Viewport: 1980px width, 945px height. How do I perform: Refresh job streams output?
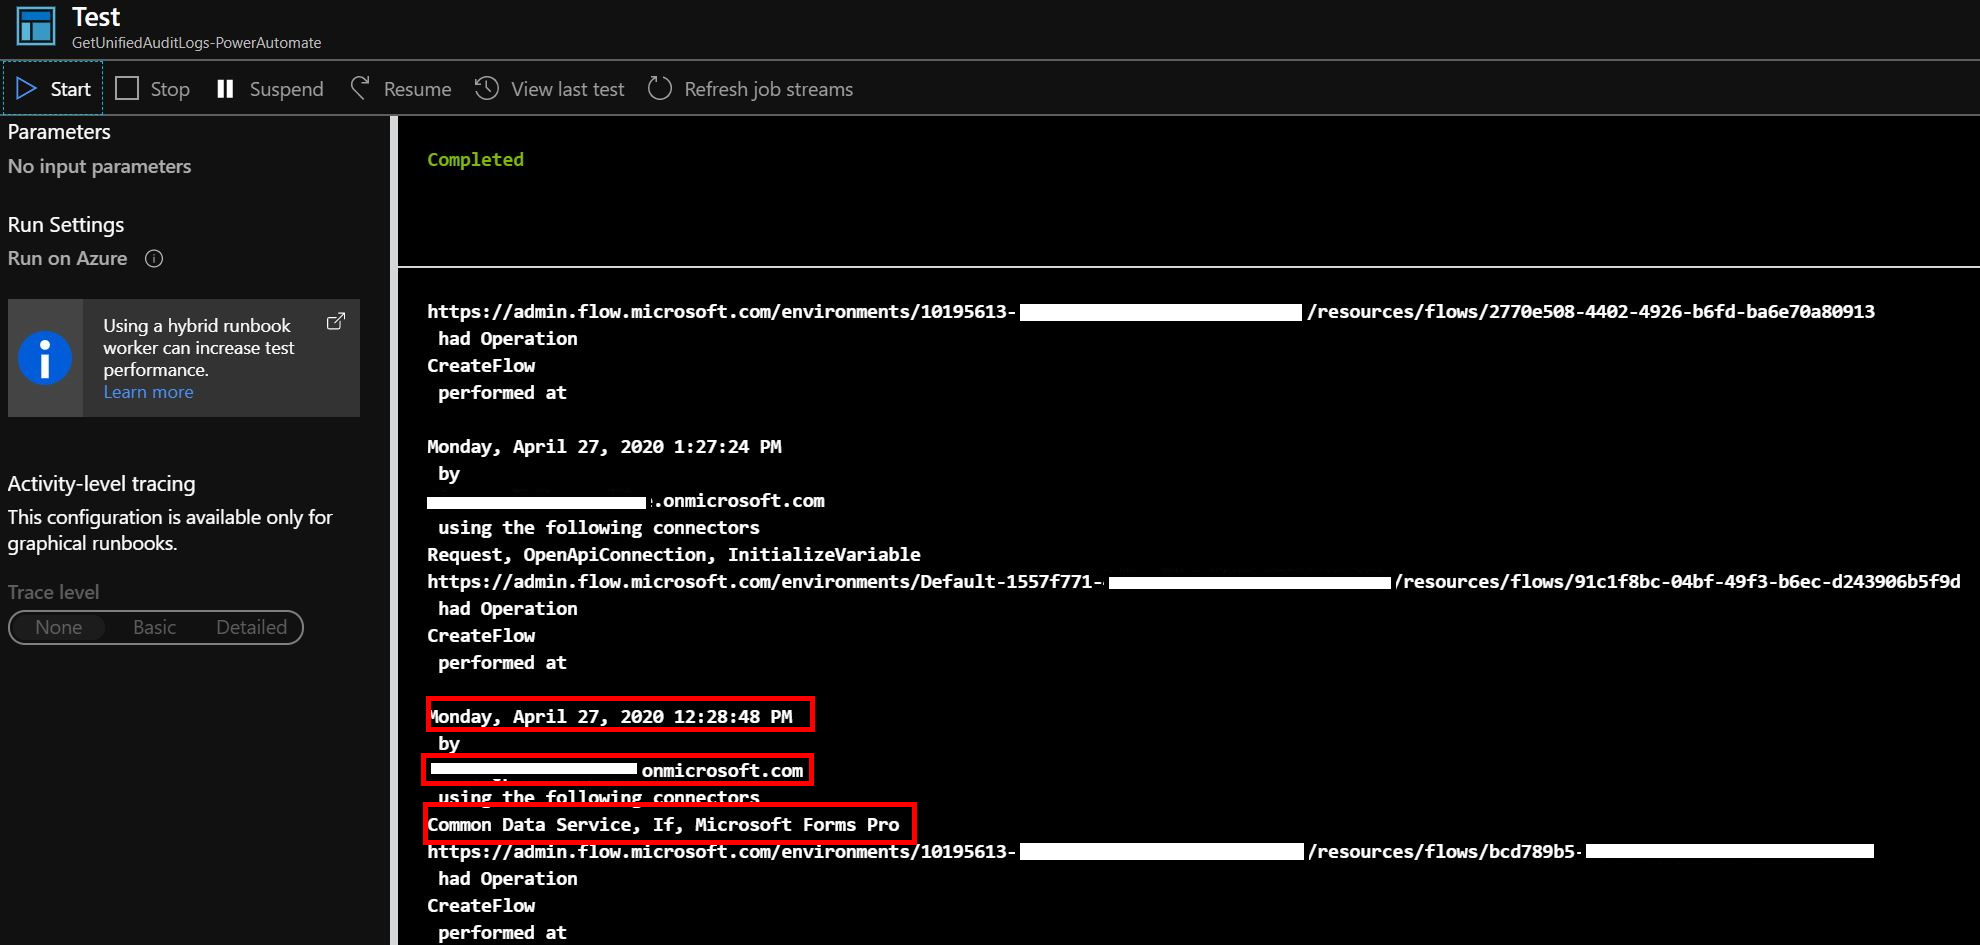[x=750, y=89]
